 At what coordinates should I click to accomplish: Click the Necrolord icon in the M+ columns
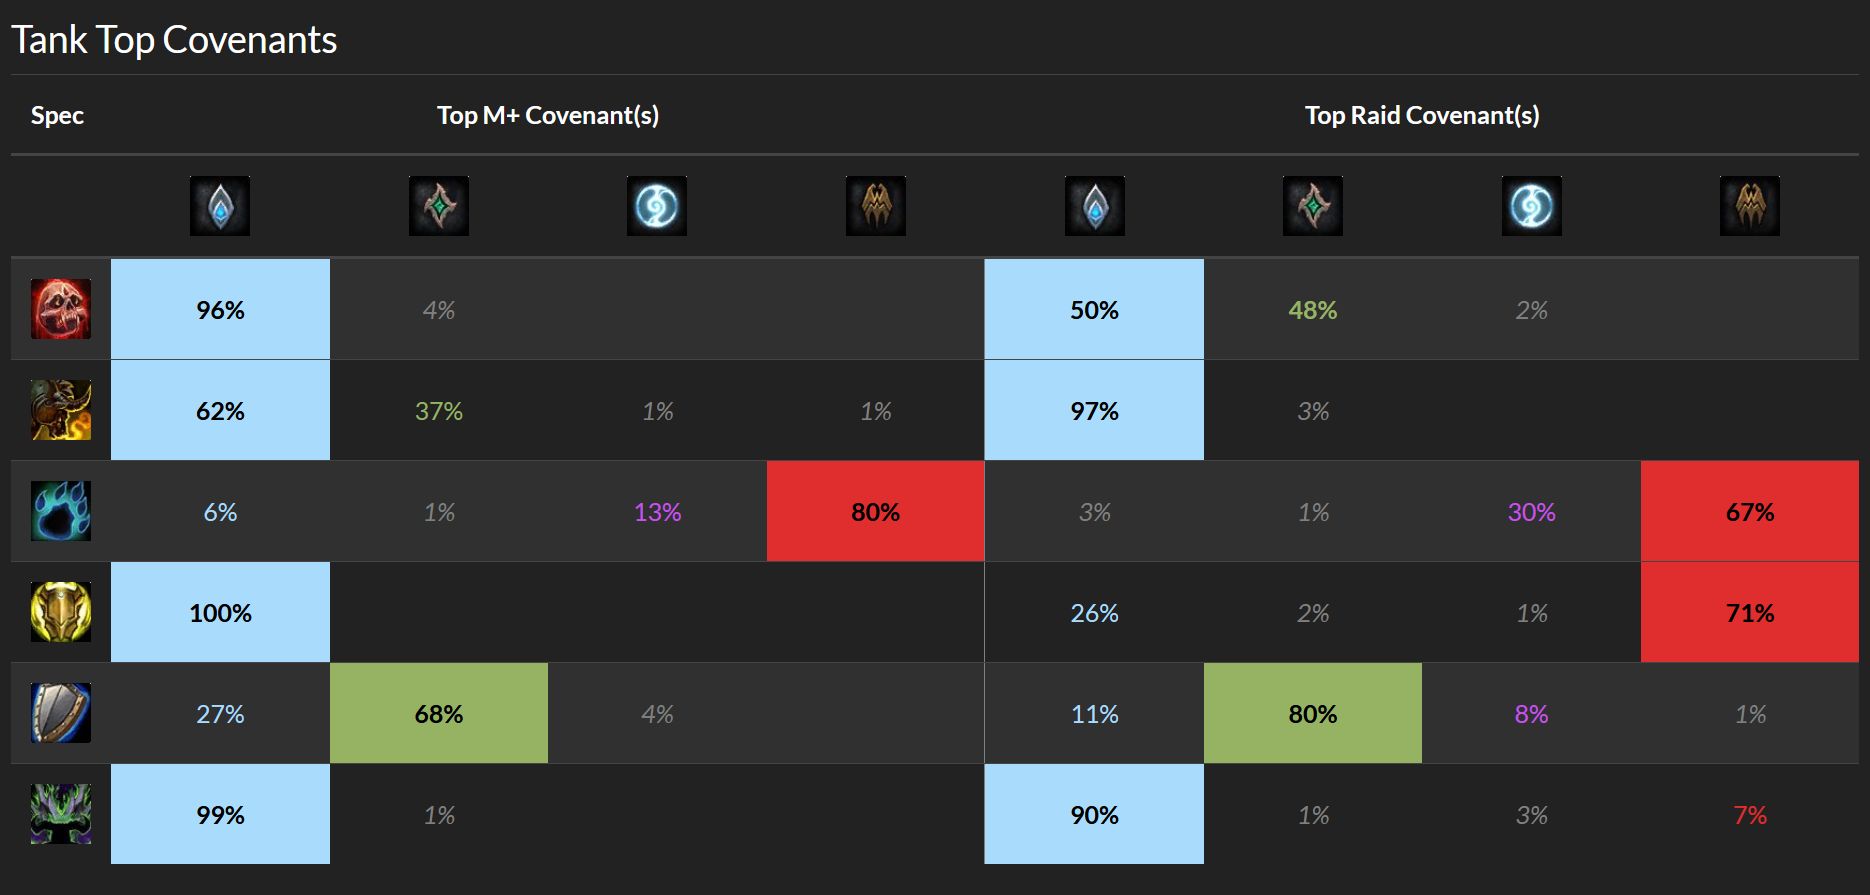point(438,206)
